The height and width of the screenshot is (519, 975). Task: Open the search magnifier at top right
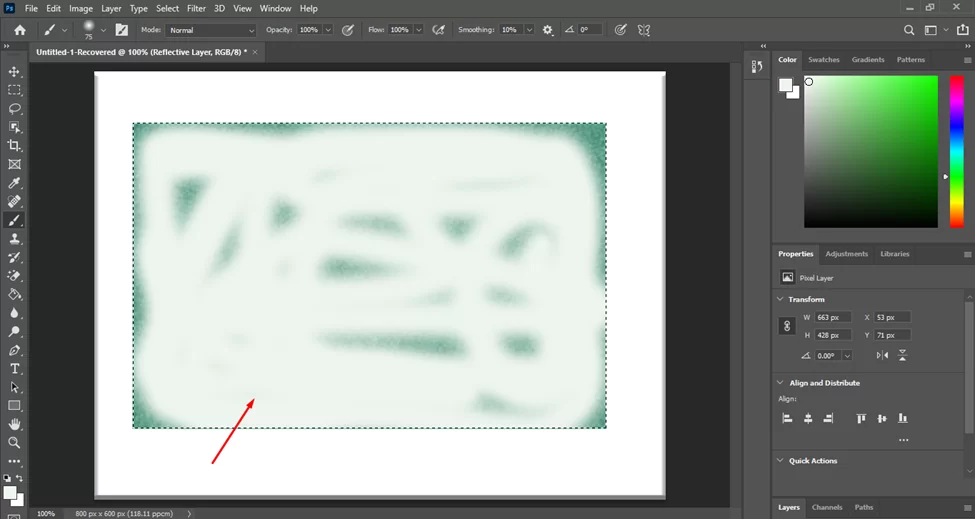(909, 30)
